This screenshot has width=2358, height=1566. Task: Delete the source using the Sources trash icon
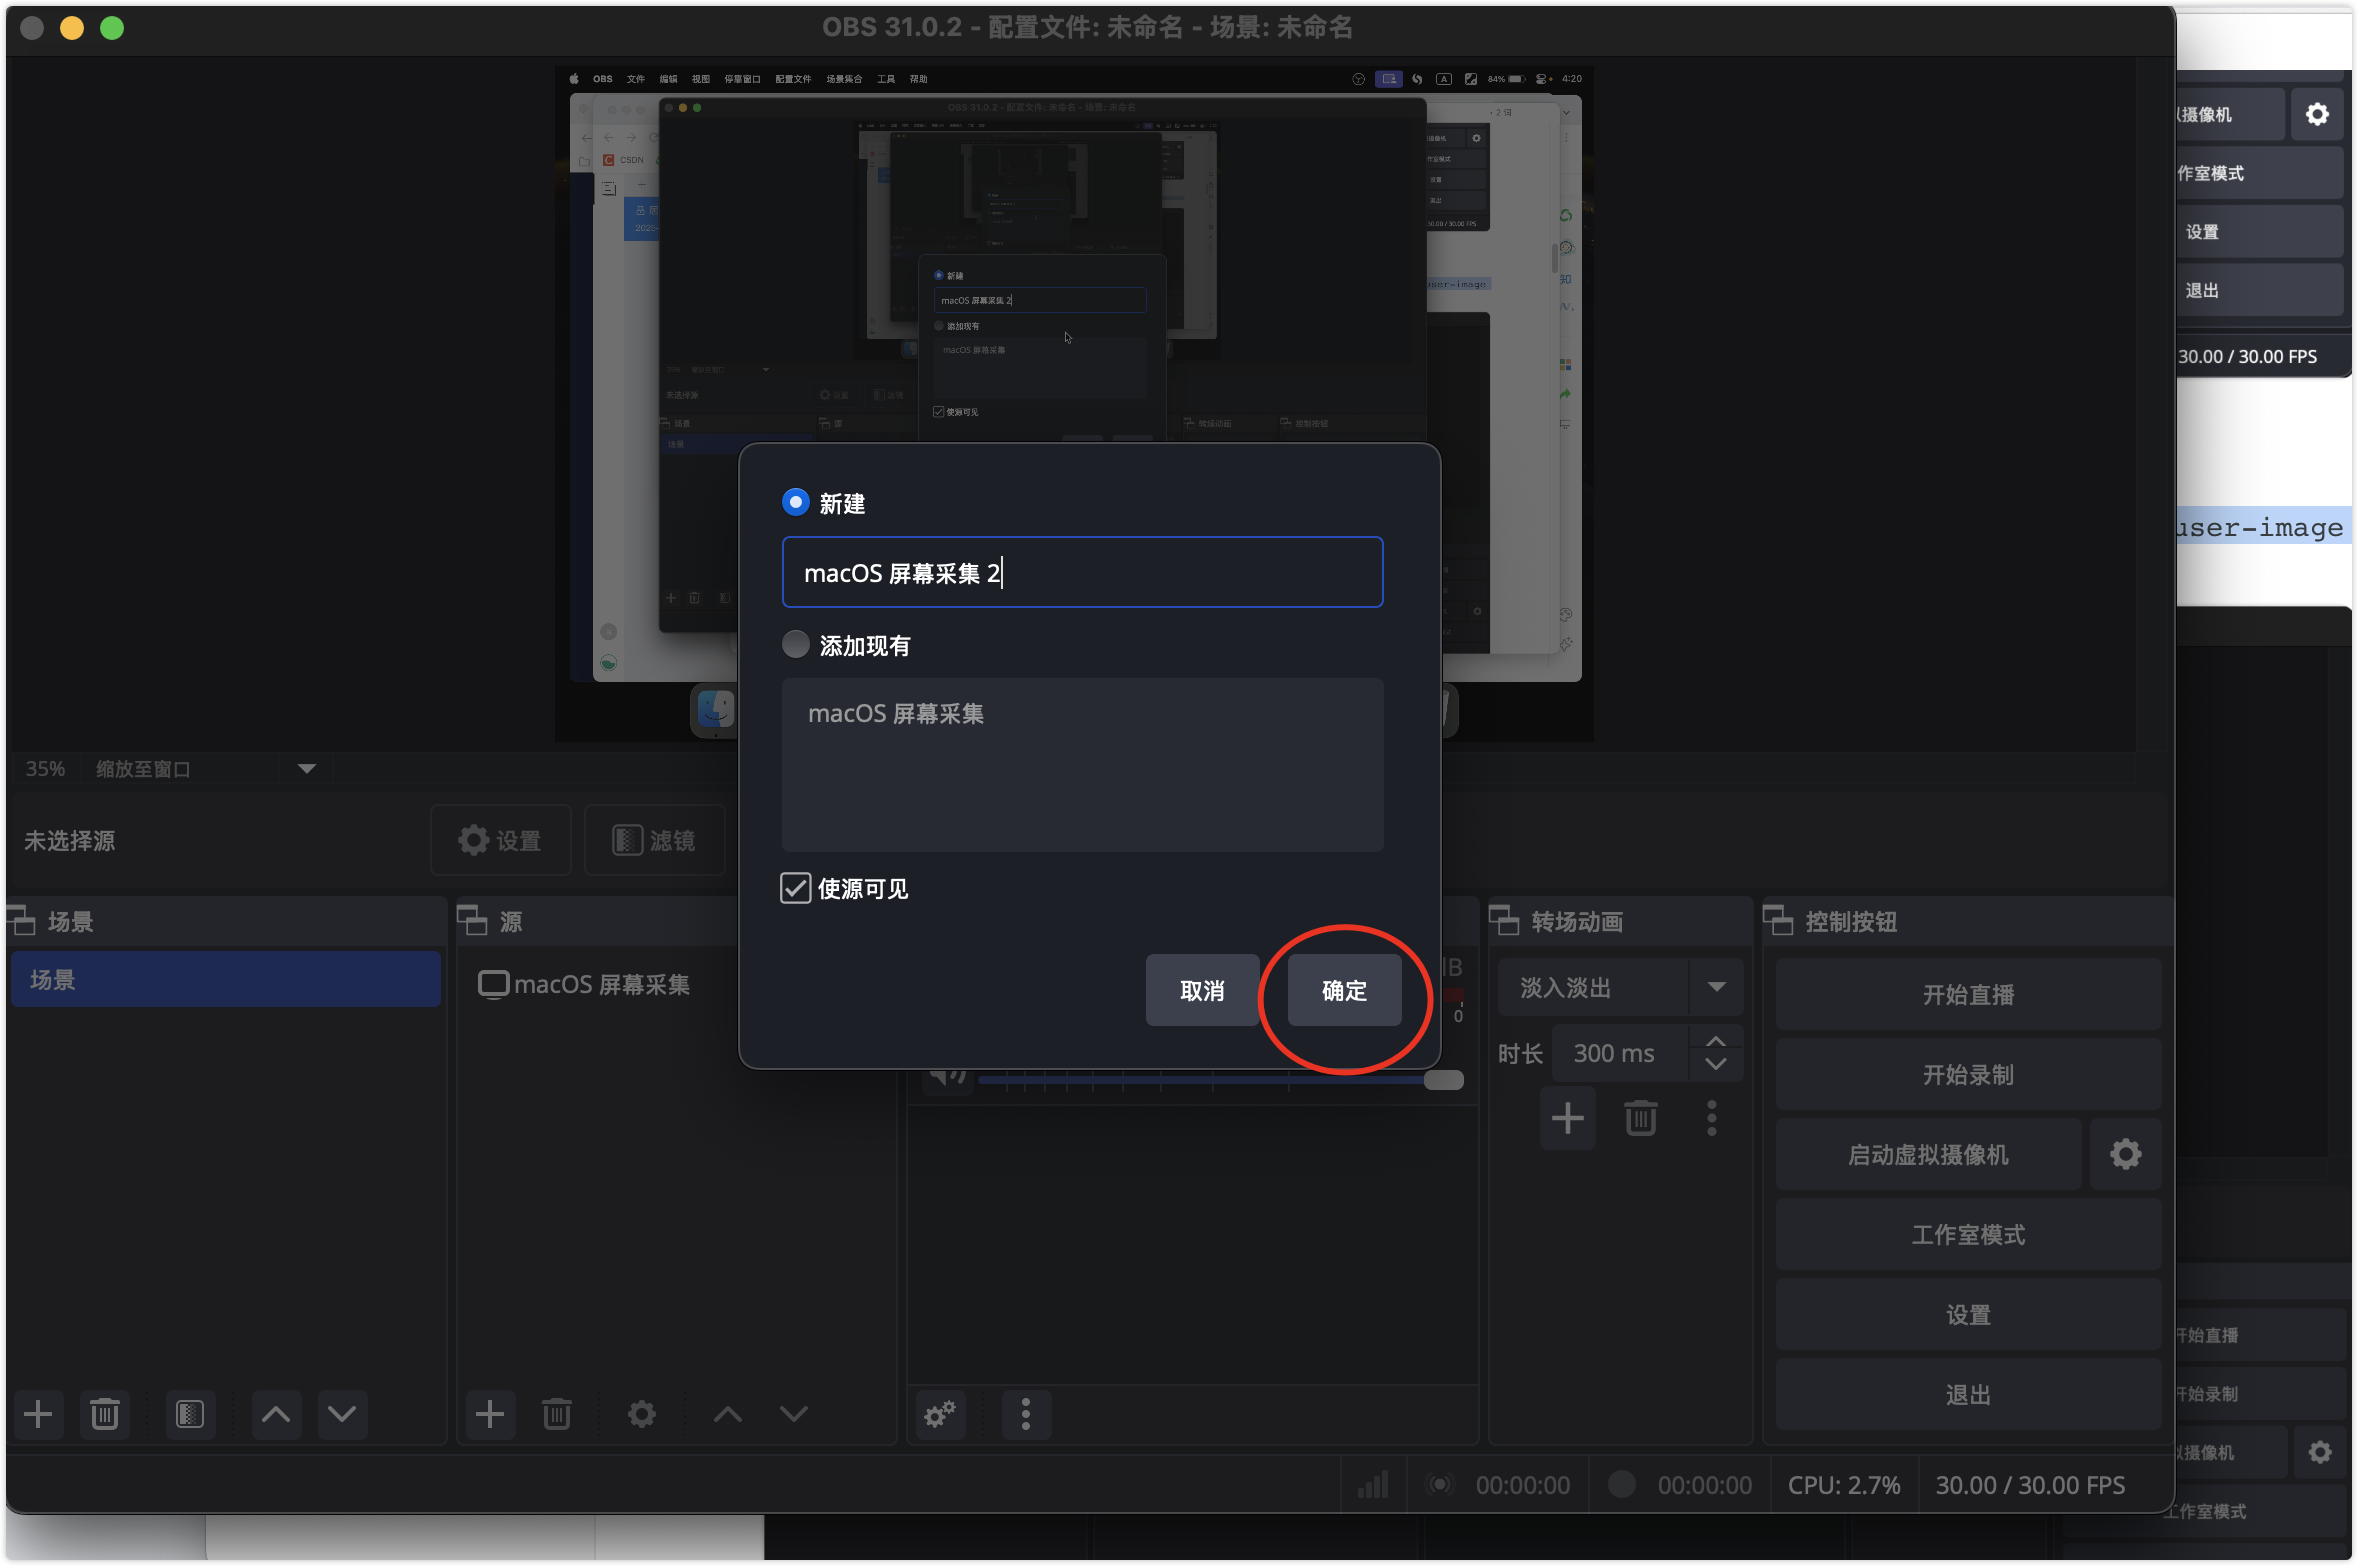pos(557,1414)
